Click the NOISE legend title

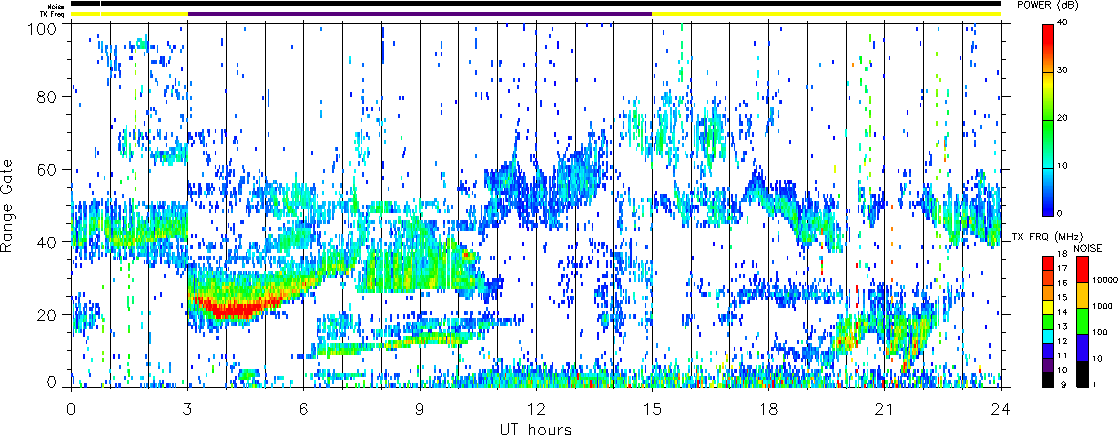click(x=1088, y=248)
